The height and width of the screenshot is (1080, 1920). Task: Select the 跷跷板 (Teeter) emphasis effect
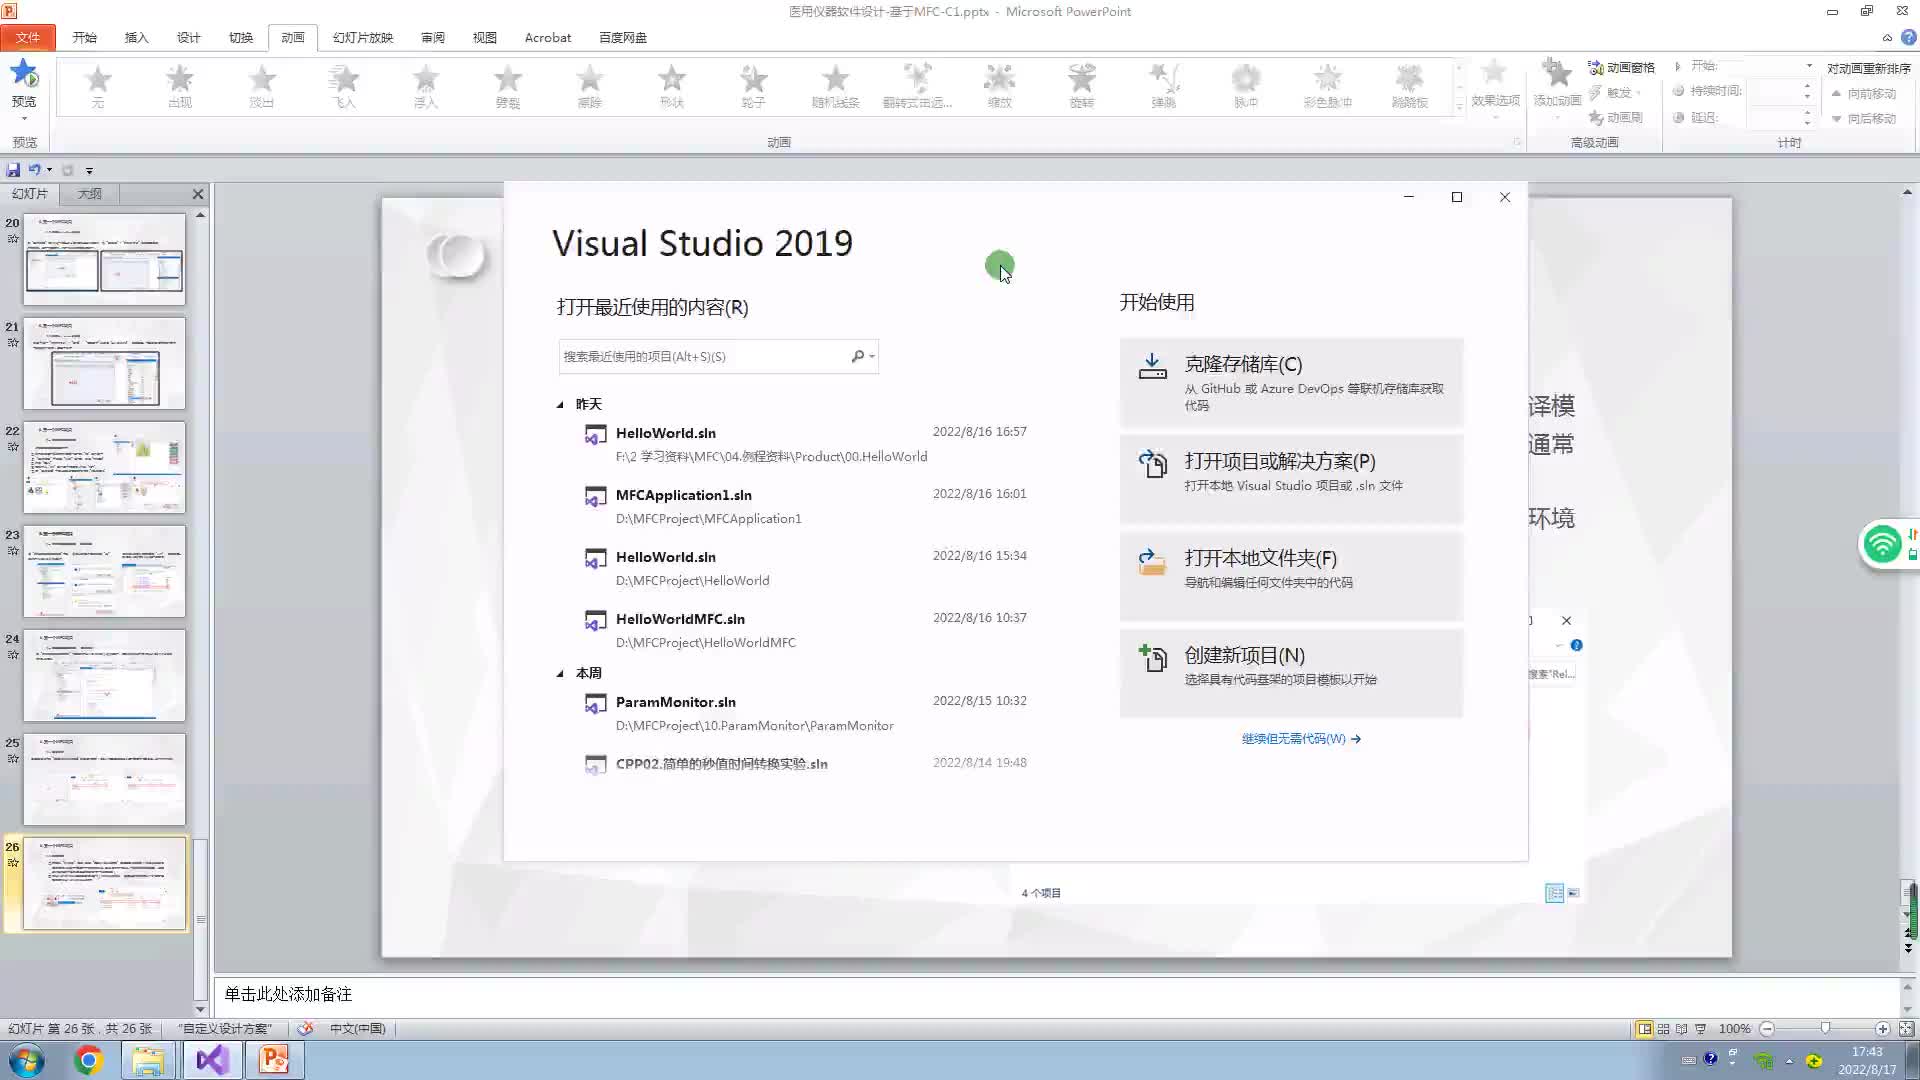(1410, 86)
